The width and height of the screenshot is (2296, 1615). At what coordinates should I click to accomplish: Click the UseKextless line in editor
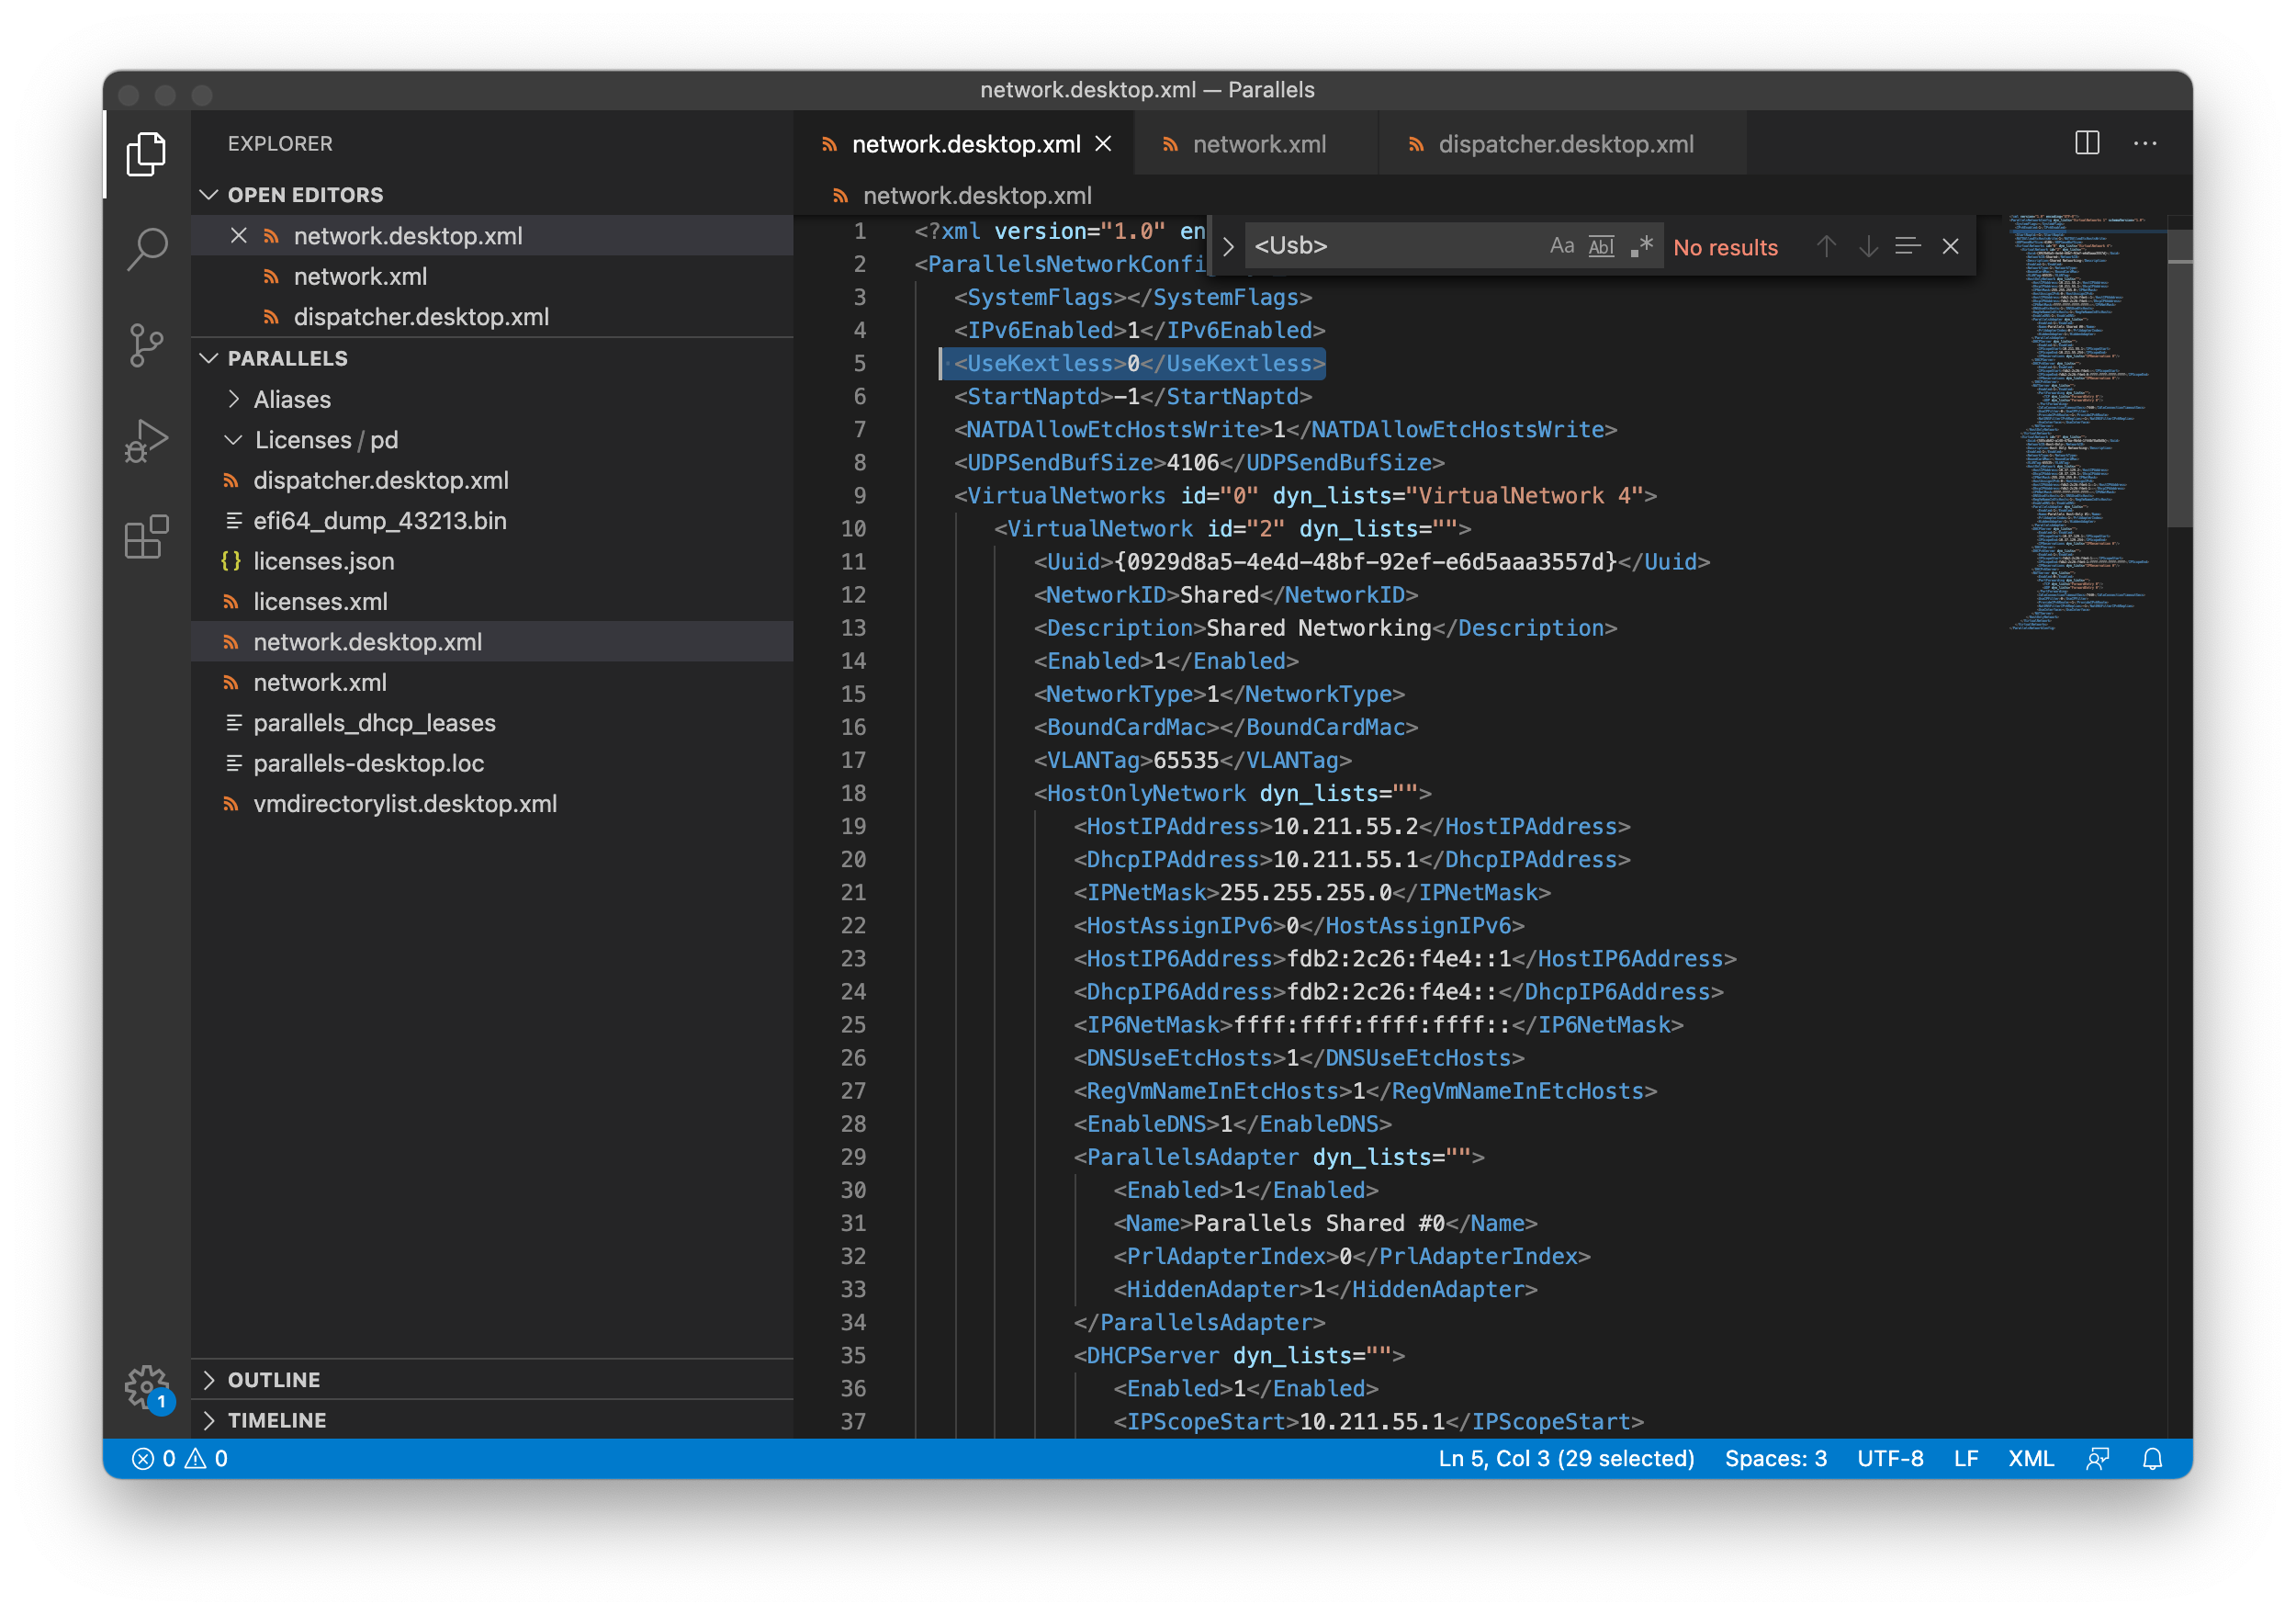1139,364
